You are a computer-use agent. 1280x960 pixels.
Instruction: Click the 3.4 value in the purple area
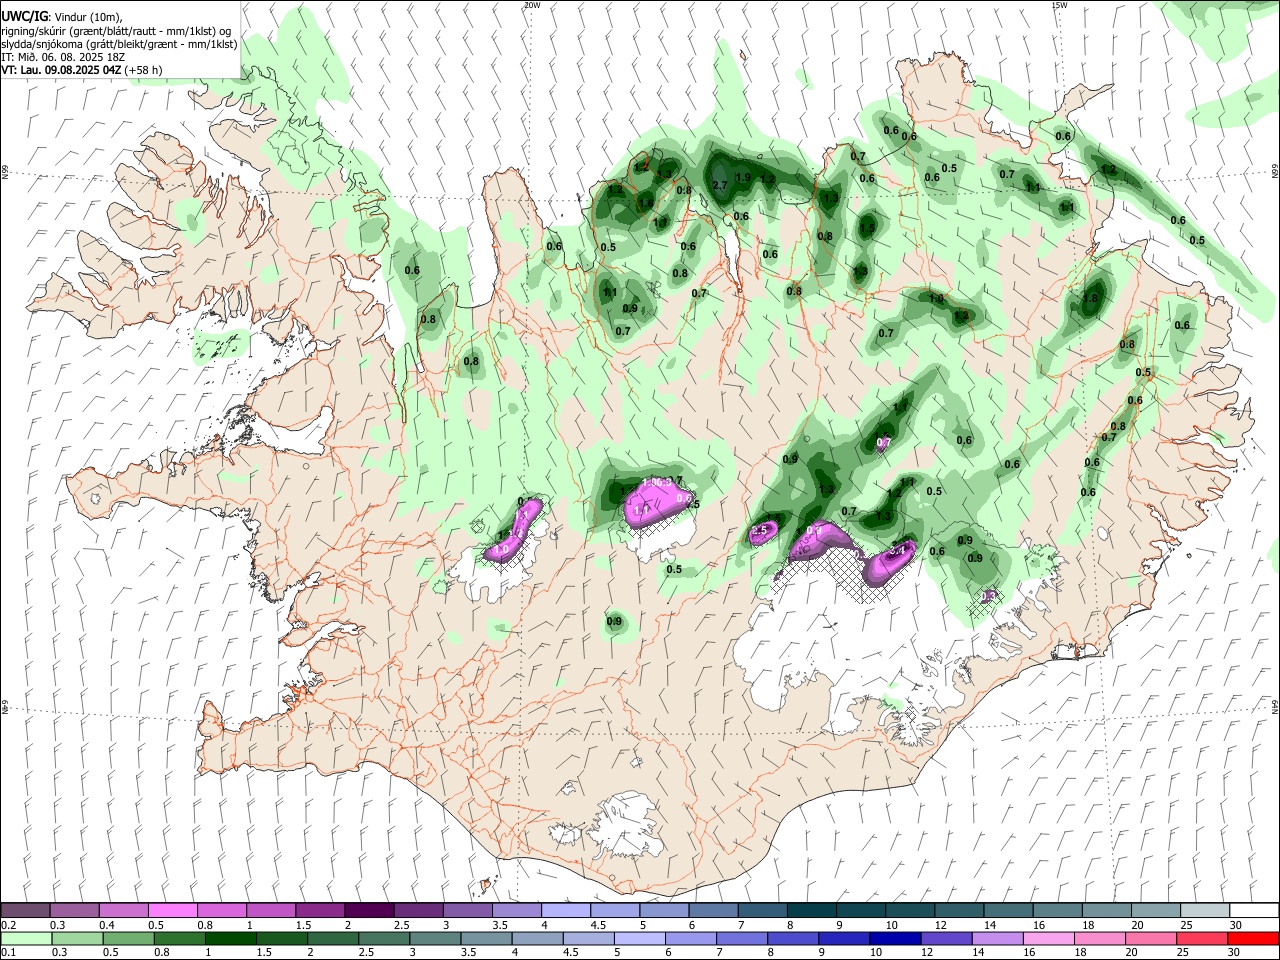coord(898,550)
